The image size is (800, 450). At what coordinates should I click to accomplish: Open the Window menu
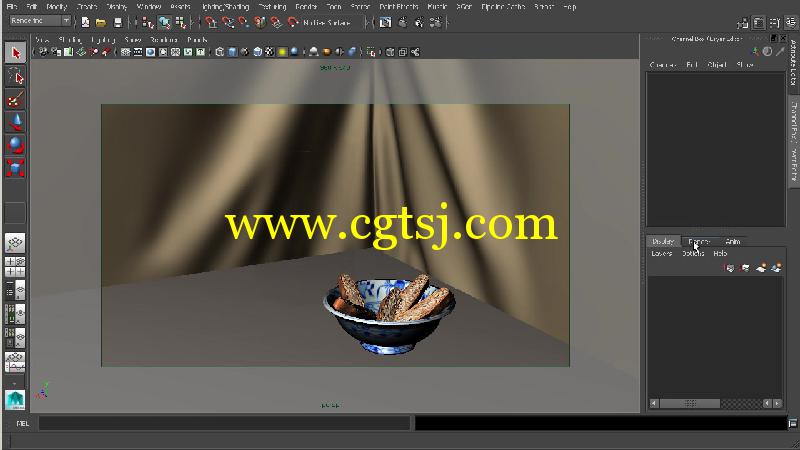pyautogui.click(x=149, y=7)
